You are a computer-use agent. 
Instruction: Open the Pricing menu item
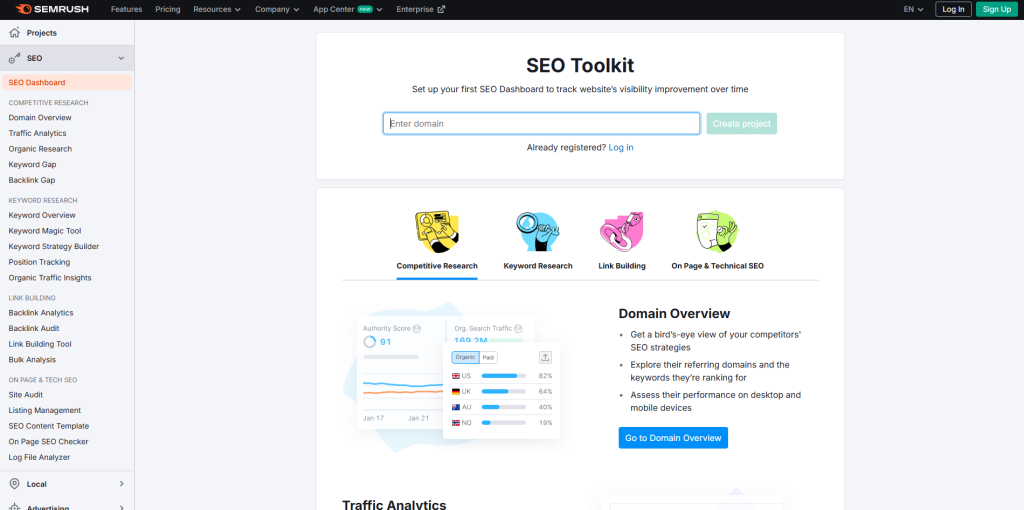(168, 9)
